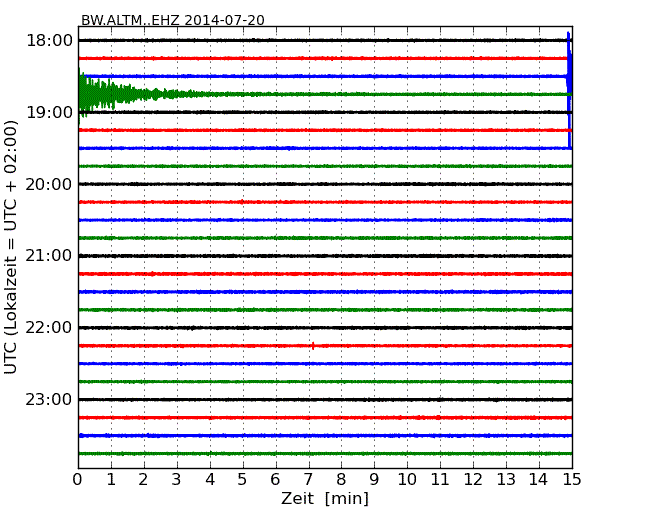Image resolution: width=650 pixels, height=520 pixels.
Task: Select the 19:00 time label
Action: [49, 112]
